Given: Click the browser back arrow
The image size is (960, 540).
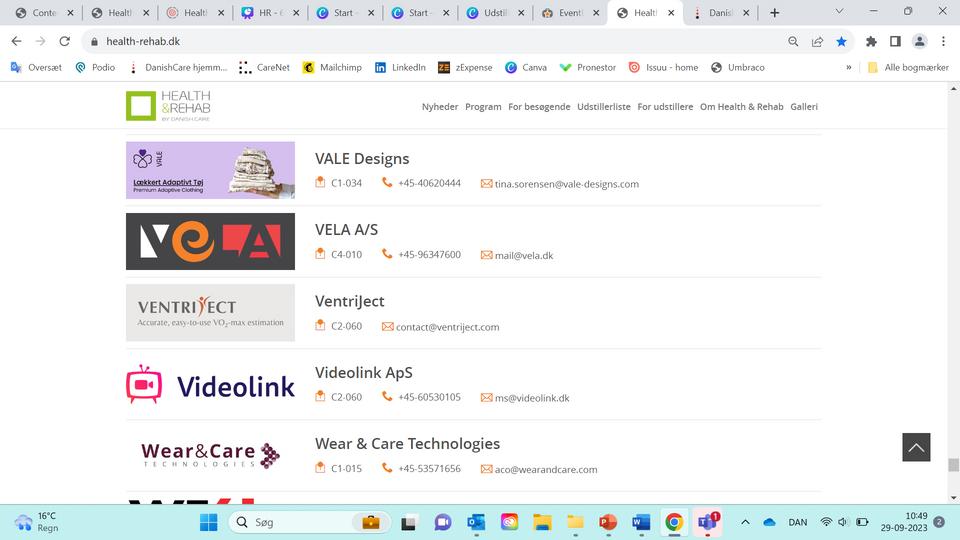Looking at the screenshot, I should coord(17,41).
